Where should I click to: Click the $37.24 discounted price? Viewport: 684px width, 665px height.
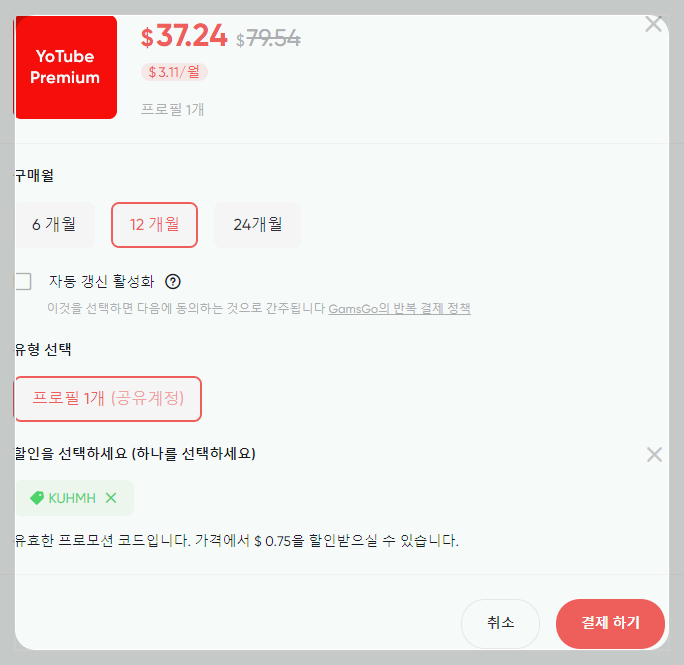tap(184, 36)
